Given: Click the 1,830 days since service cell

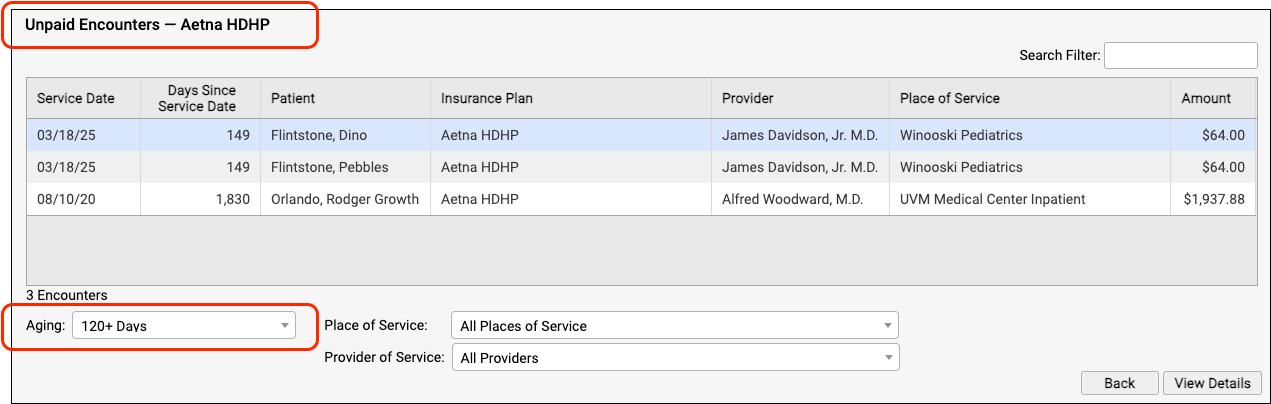Looking at the screenshot, I should click(x=200, y=199).
